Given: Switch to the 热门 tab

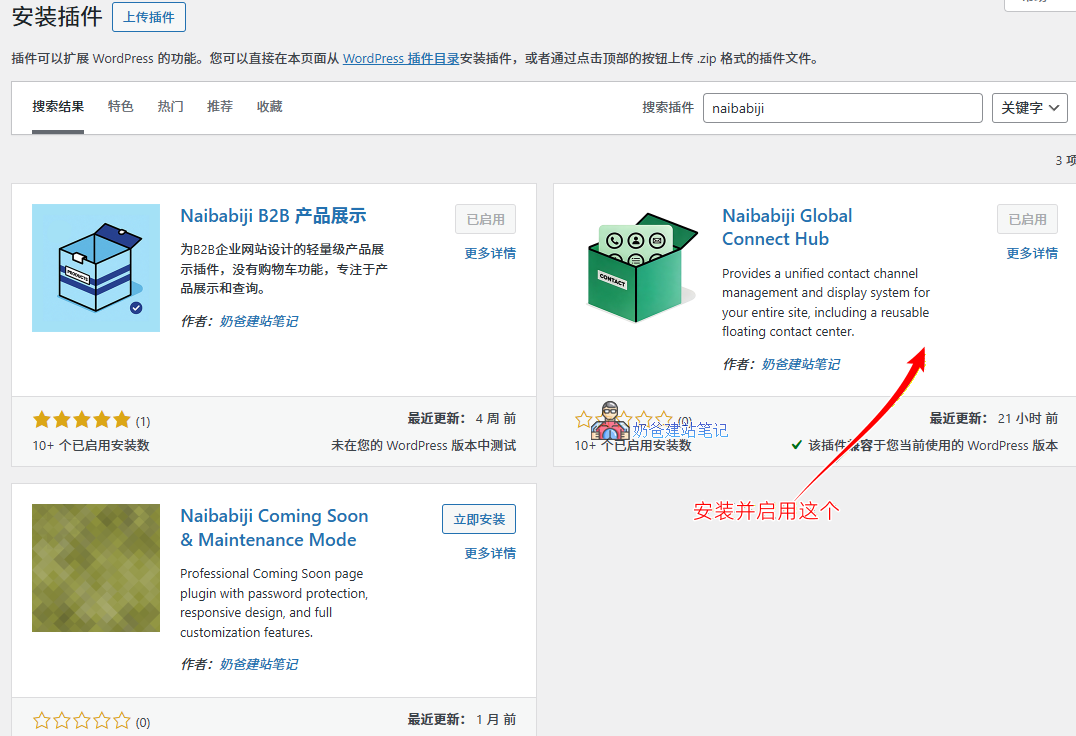Looking at the screenshot, I should coord(170,105).
